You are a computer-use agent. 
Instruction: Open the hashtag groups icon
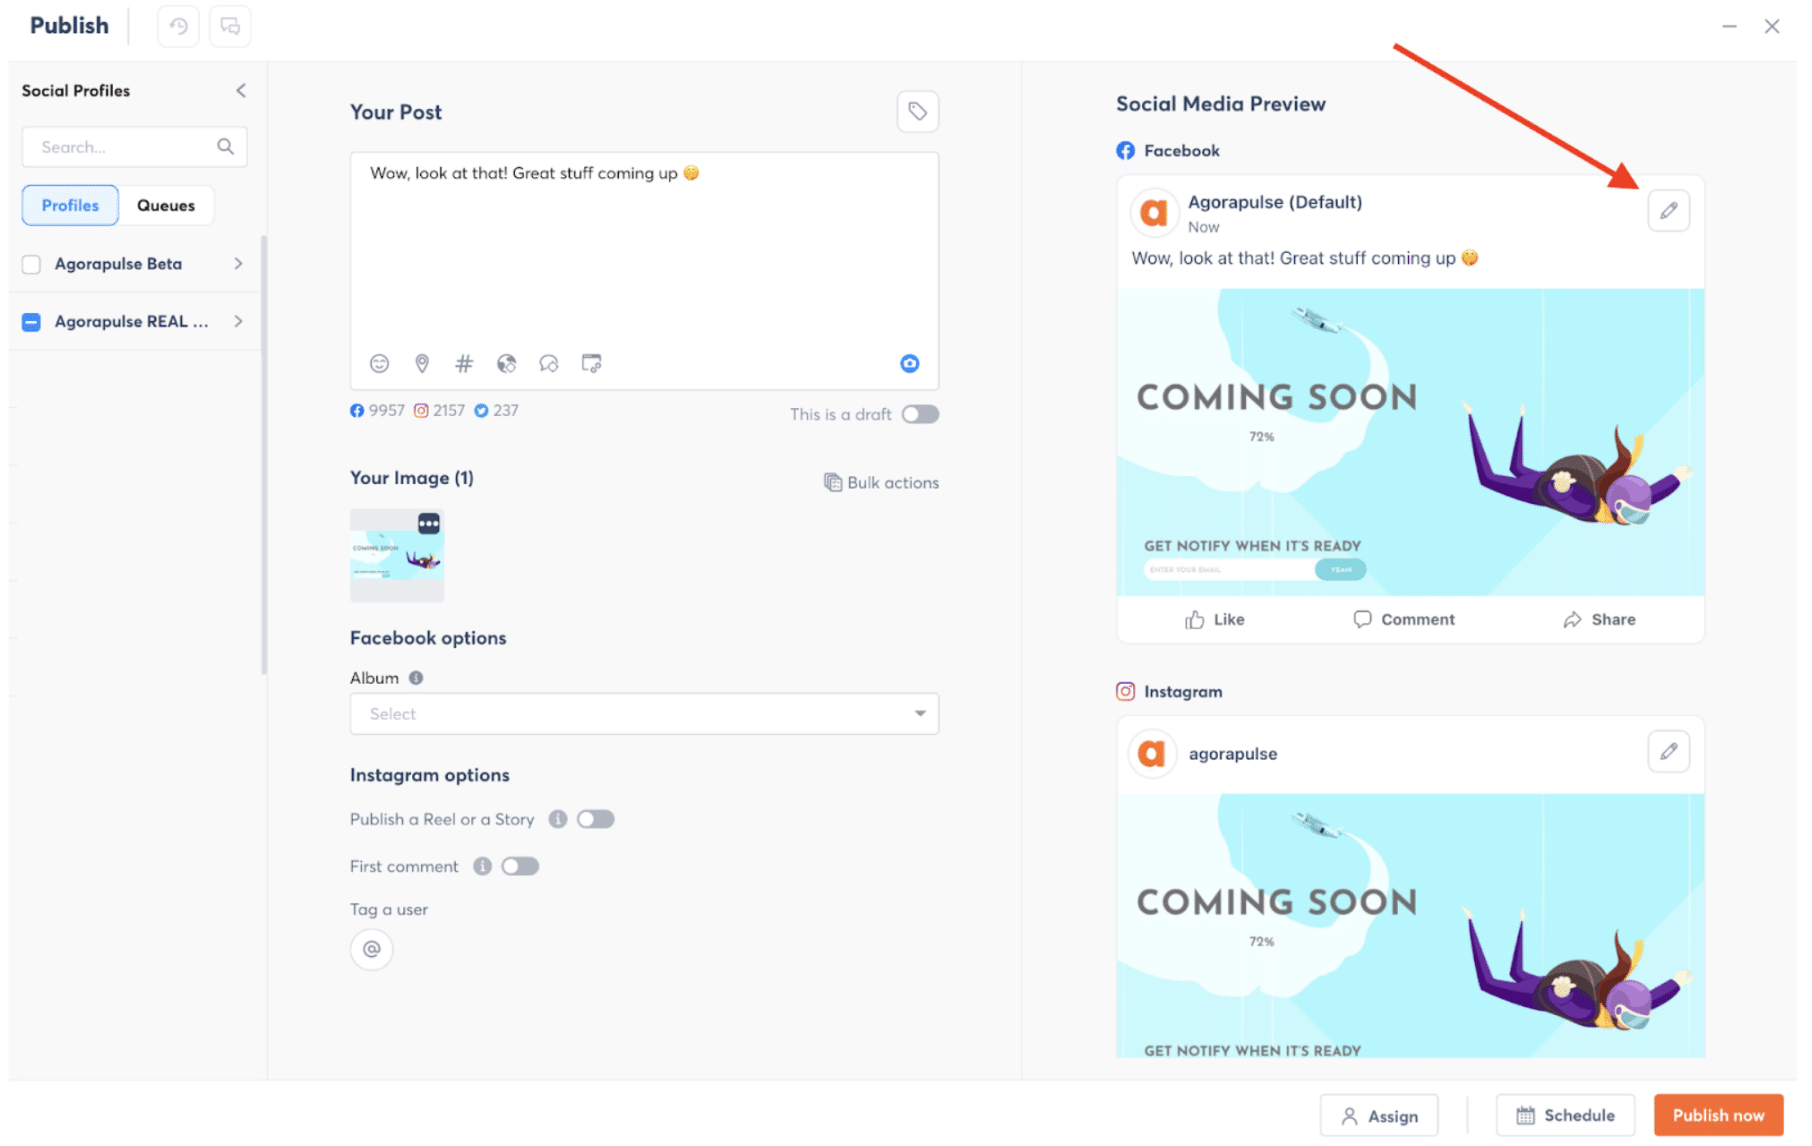point(464,363)
